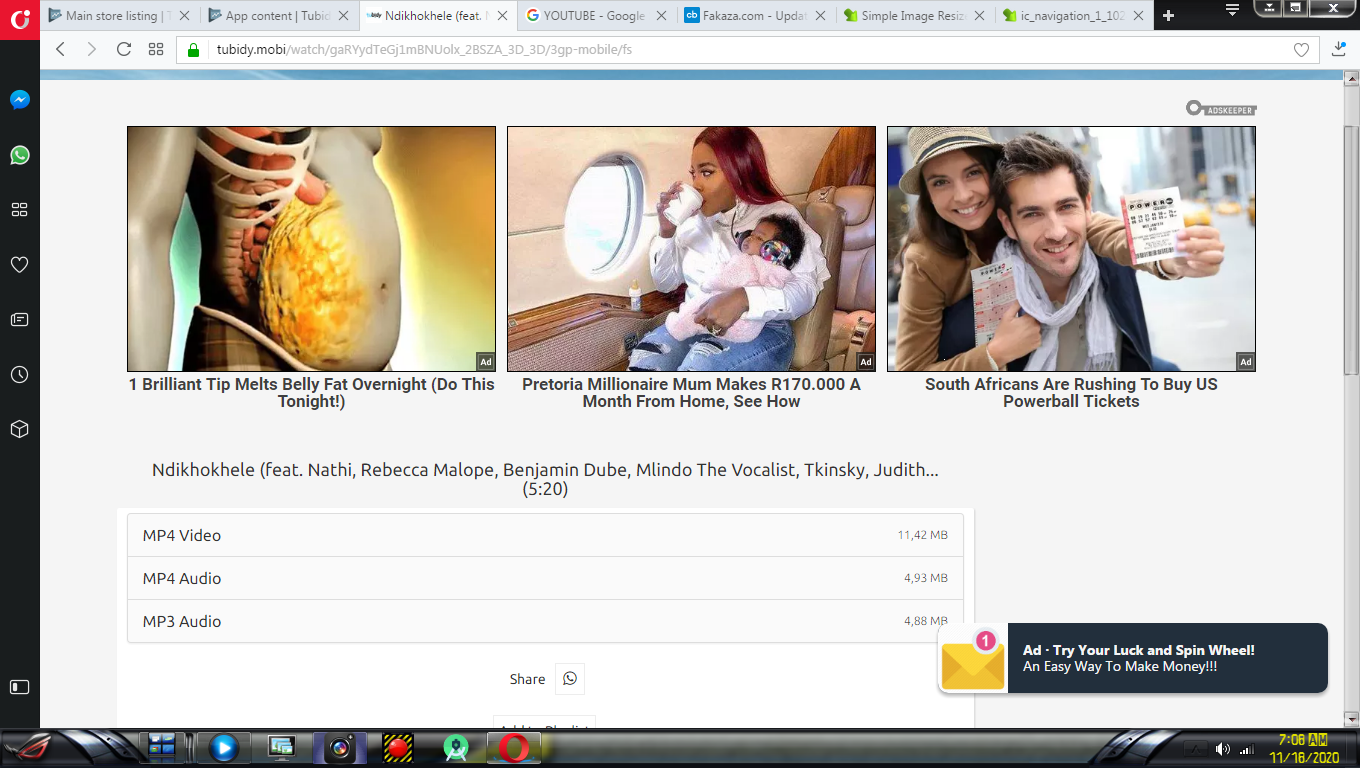The image size is (1360, 768).
Task: Close the App content tab
Action: coord(343,16)
